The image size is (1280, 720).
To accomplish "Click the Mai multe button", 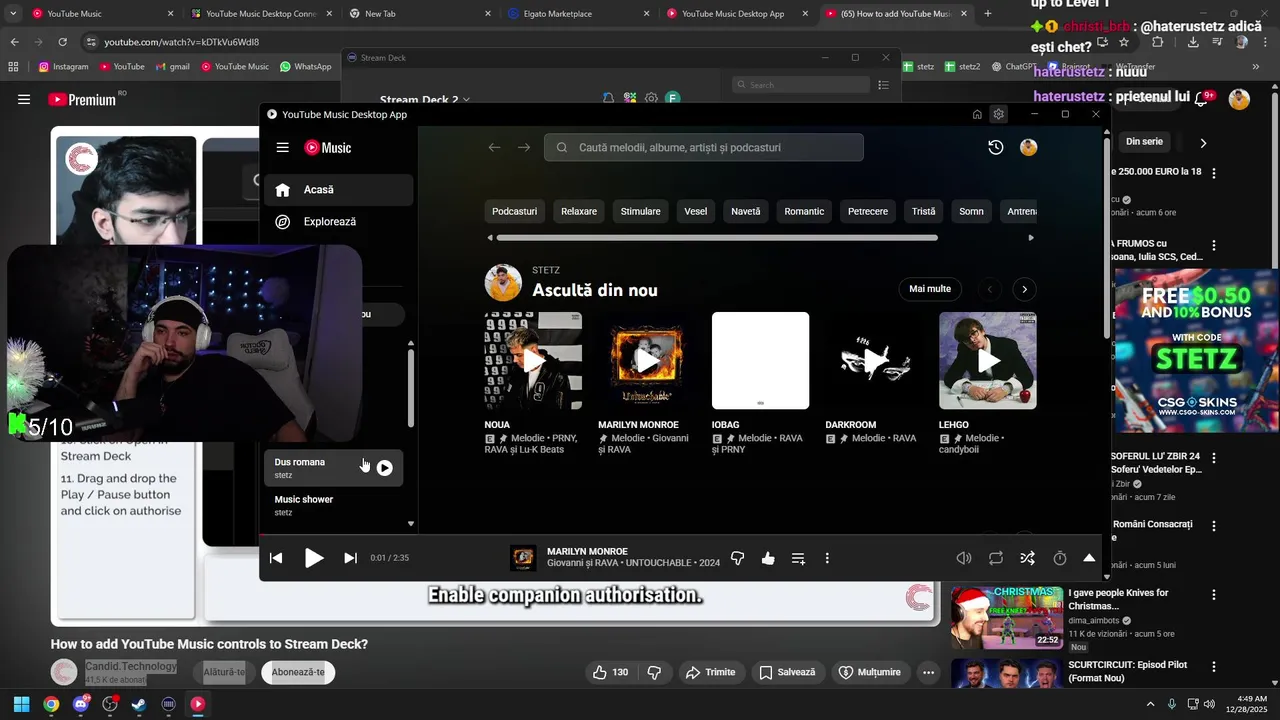I will pyautogui.click(x=930, y=289).
